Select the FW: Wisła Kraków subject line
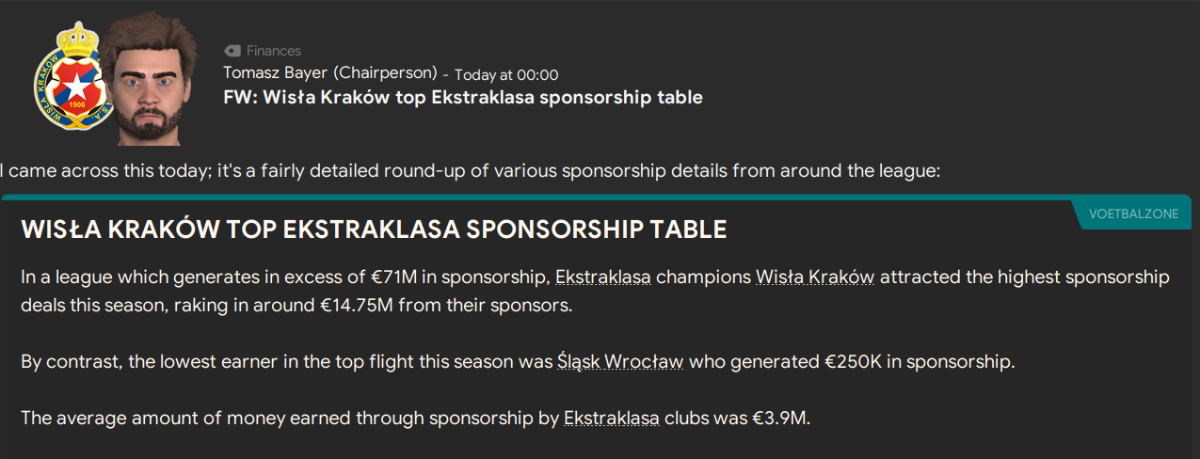 pyautogui.click(x=463, y=98)
